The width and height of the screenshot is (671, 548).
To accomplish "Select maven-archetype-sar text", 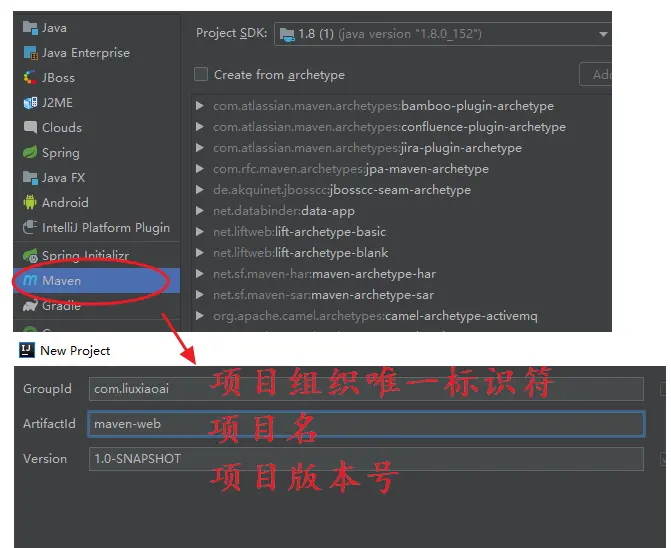I will [x=372, y=295].
